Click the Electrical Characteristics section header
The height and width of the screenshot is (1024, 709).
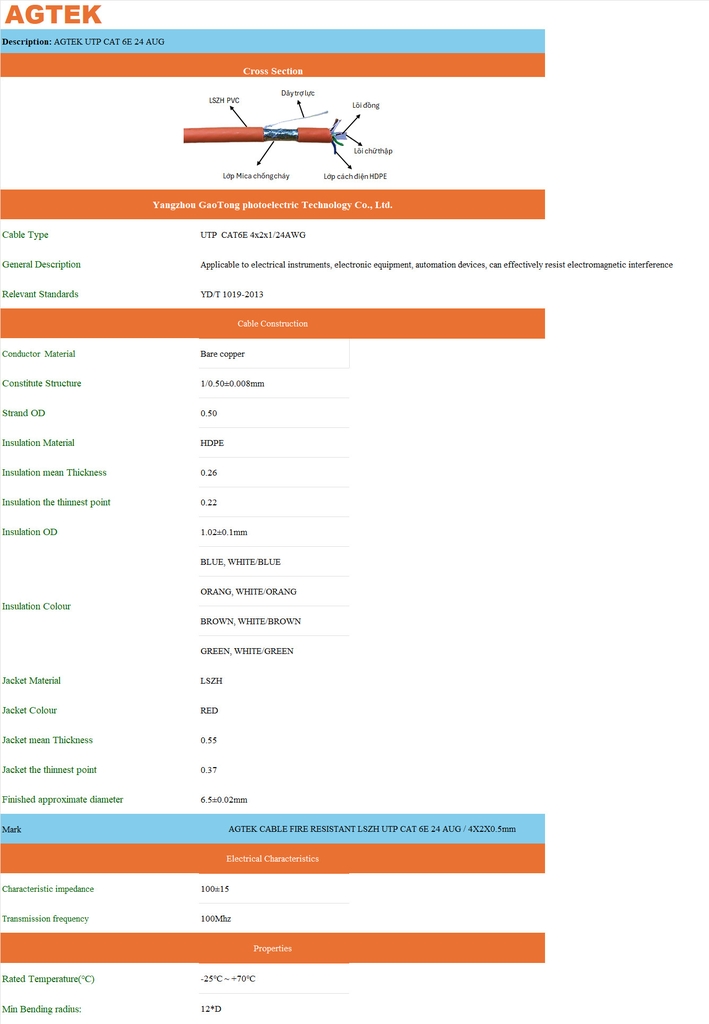[x=272, y=859]
